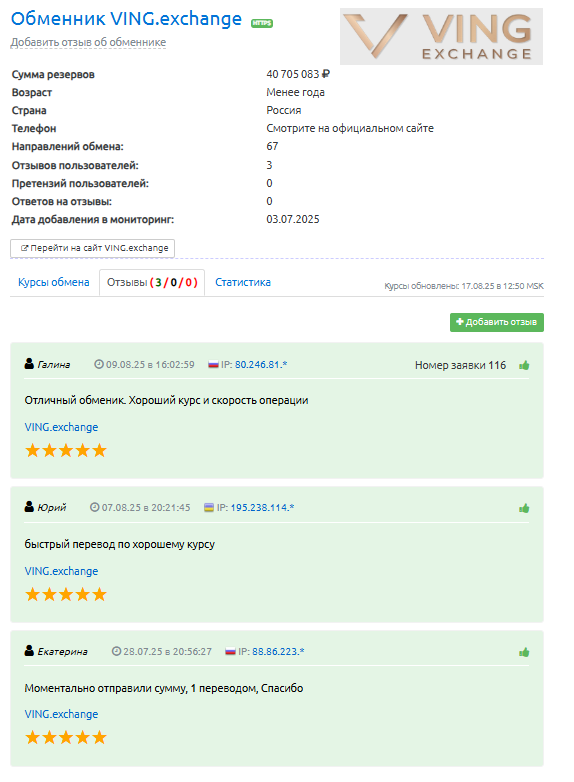Image resolution: width=574 pixels, height=782 pixels.
Task: Click VING.exchange link in Юрий's review
Action: [x=61, y=571]
